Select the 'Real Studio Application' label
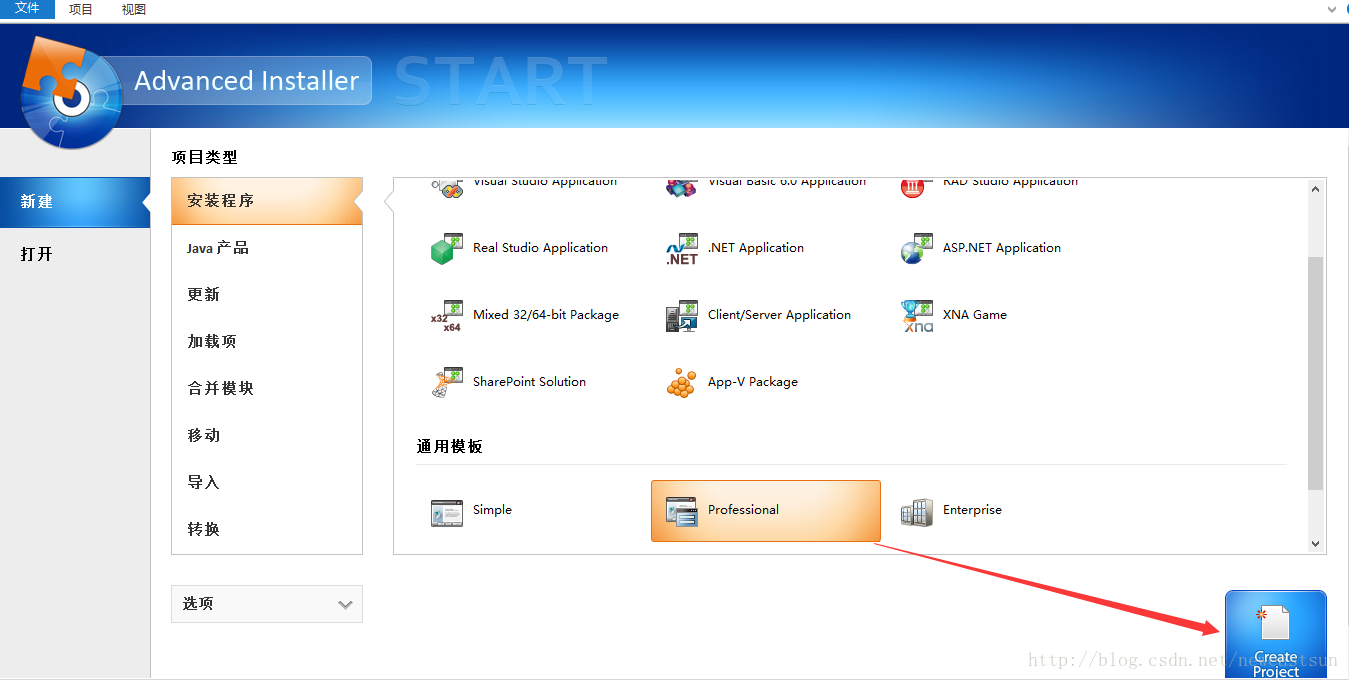Viewport: 1349px width, 680px height. click(540, 248)
